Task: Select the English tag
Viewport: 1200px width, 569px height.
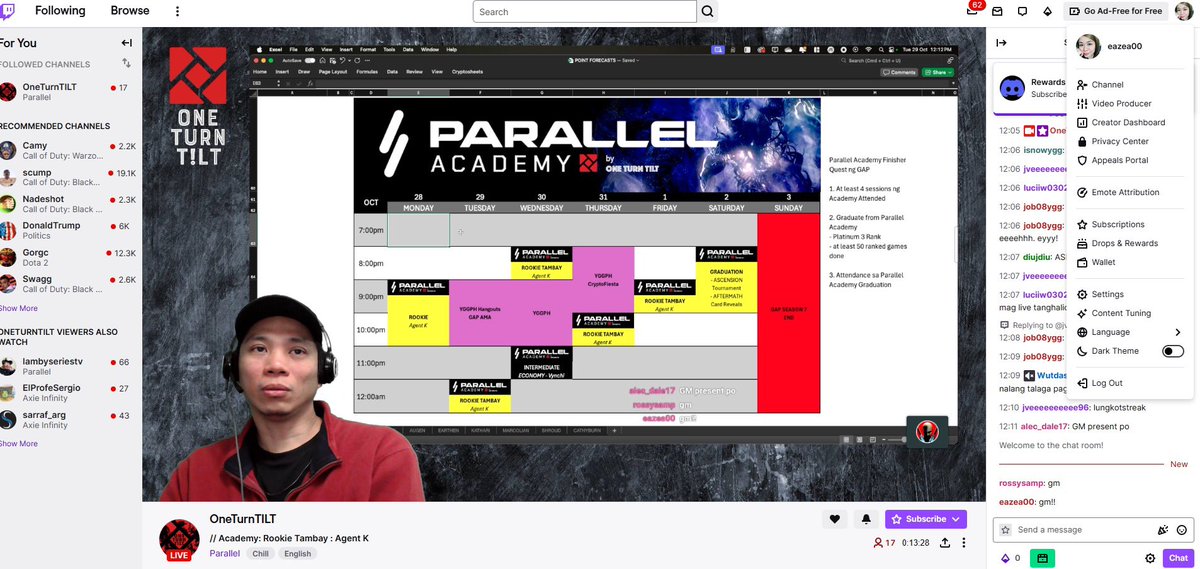Action: tap(297, 553)
